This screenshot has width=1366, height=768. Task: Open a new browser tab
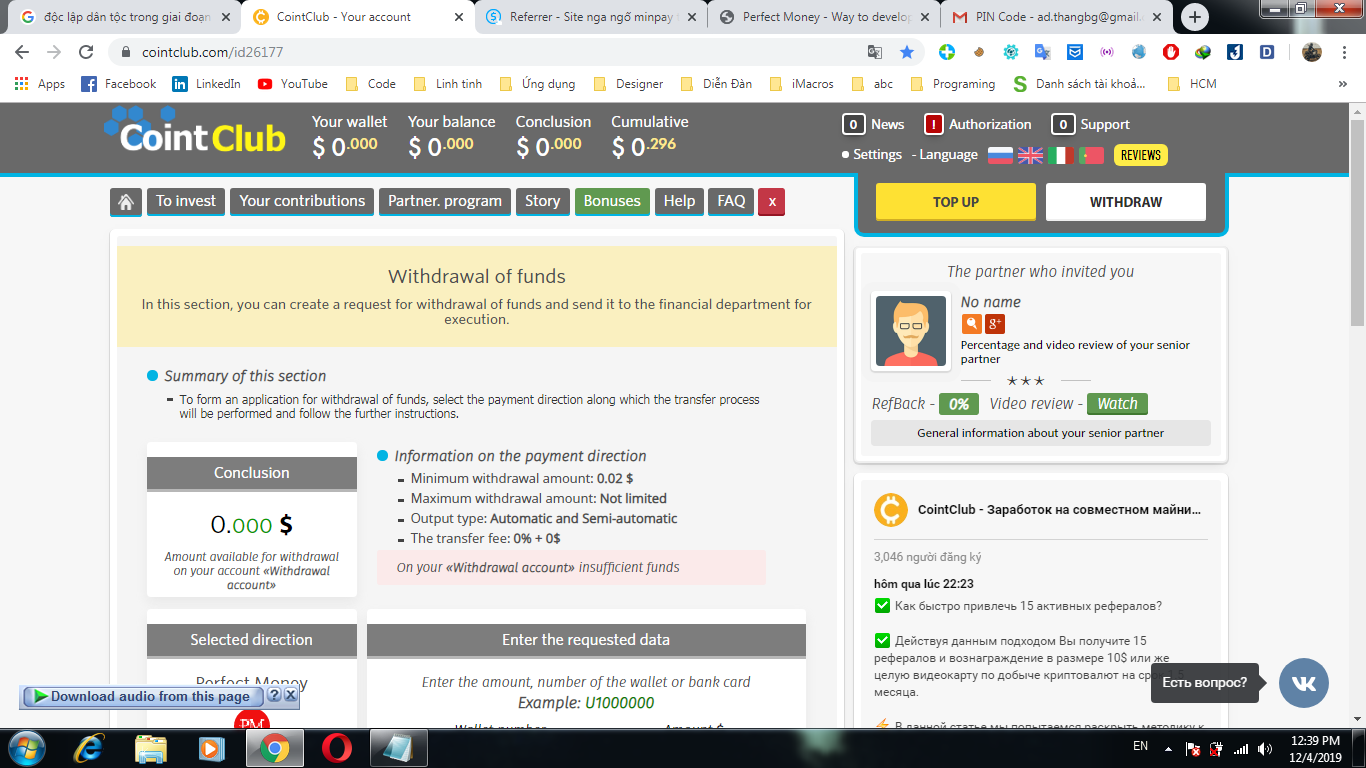pyautogui.click(x=1195, y=17)
